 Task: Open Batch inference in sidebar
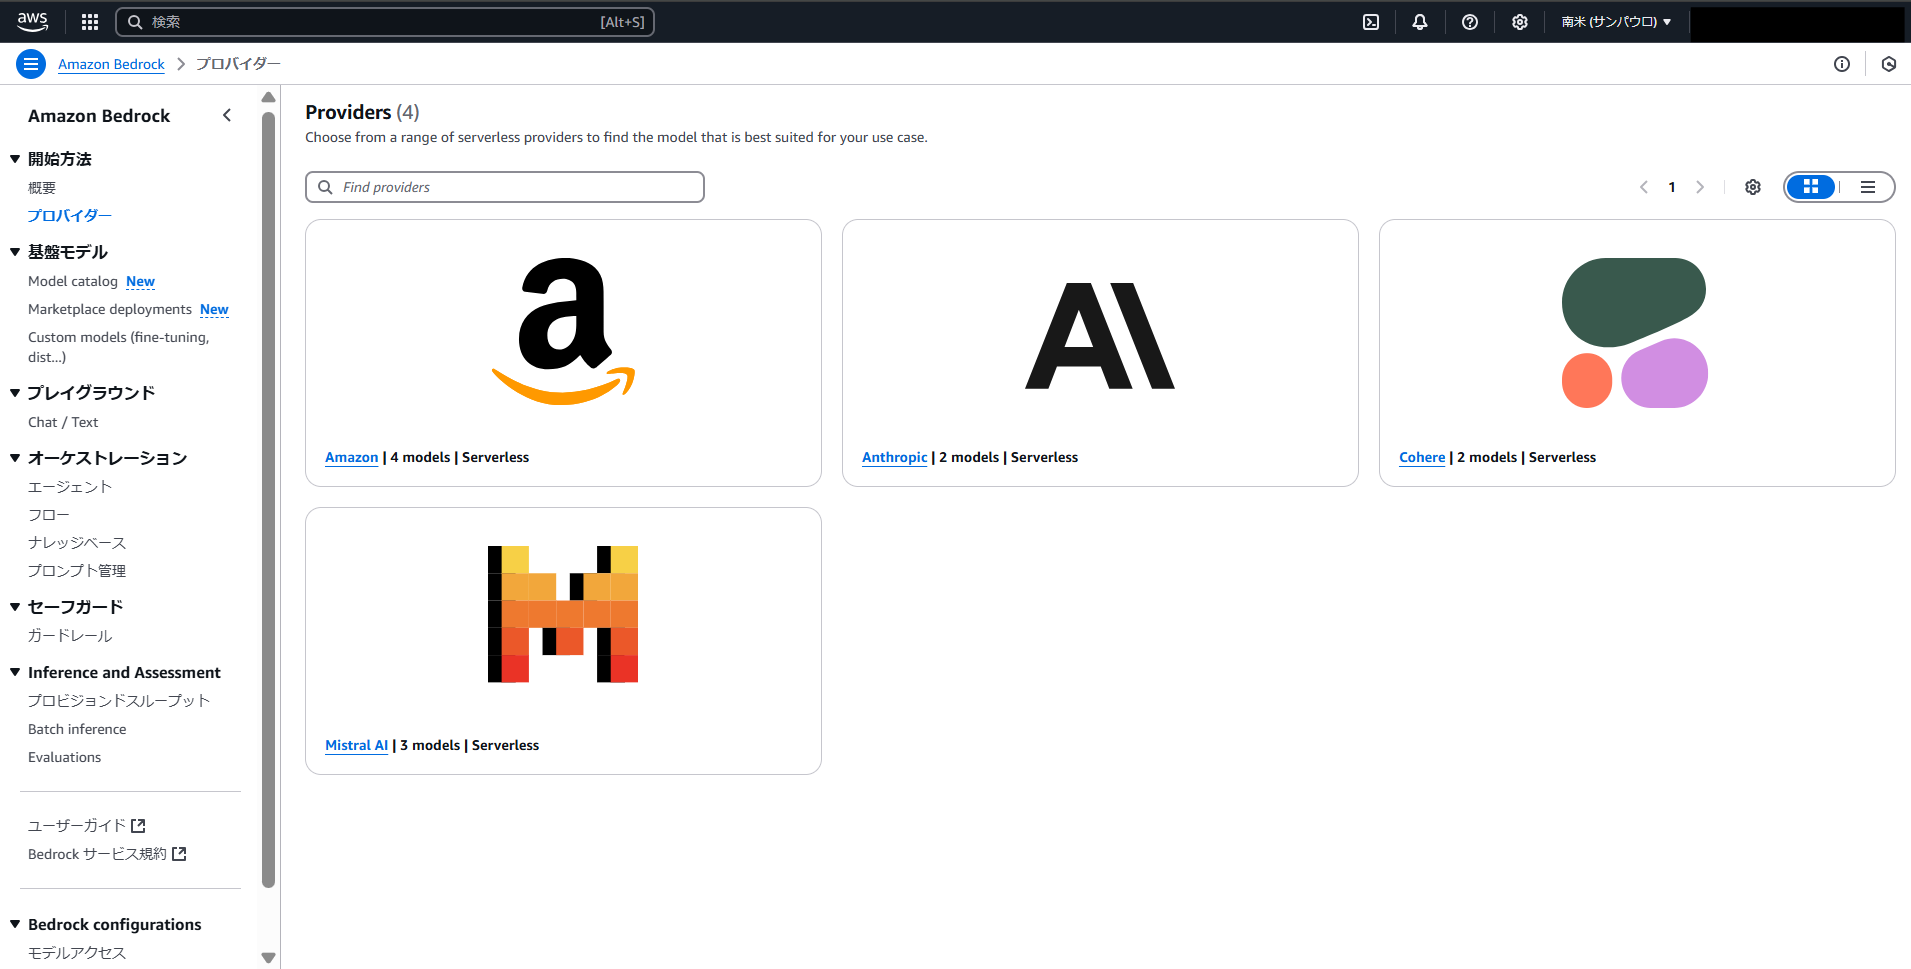tap(77, 730)
